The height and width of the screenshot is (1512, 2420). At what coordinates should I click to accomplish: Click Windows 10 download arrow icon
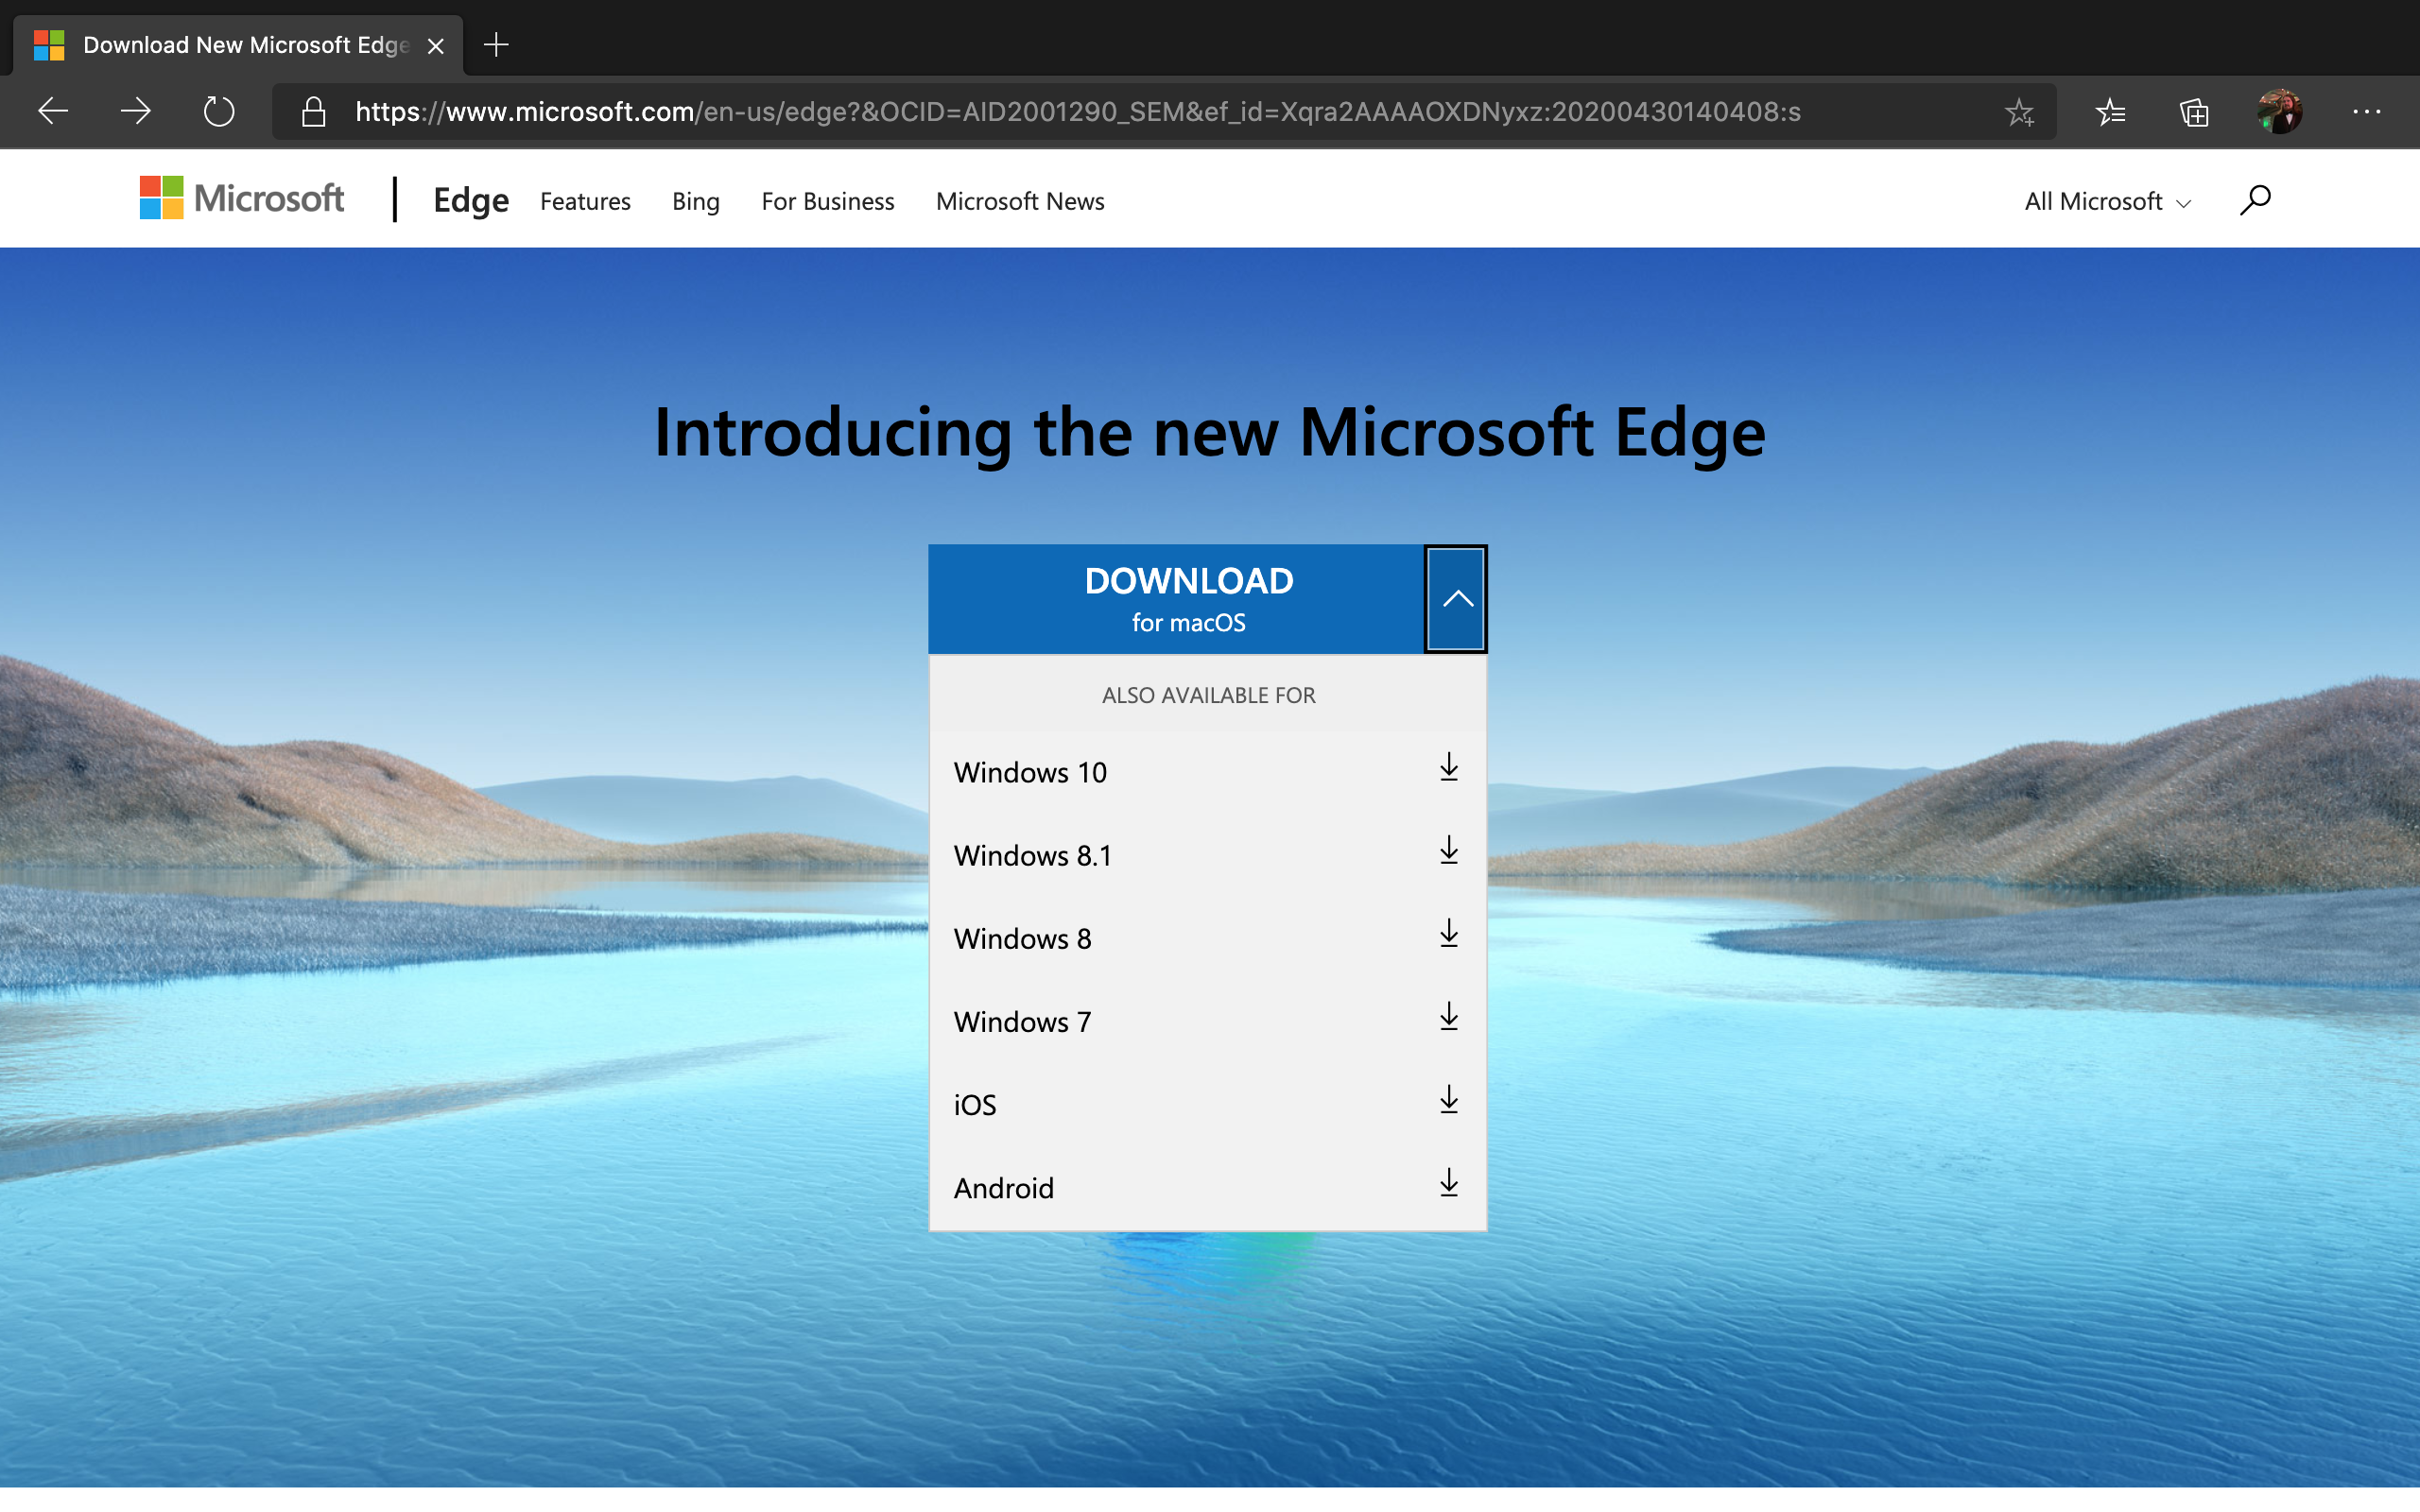pos(1448,768)
